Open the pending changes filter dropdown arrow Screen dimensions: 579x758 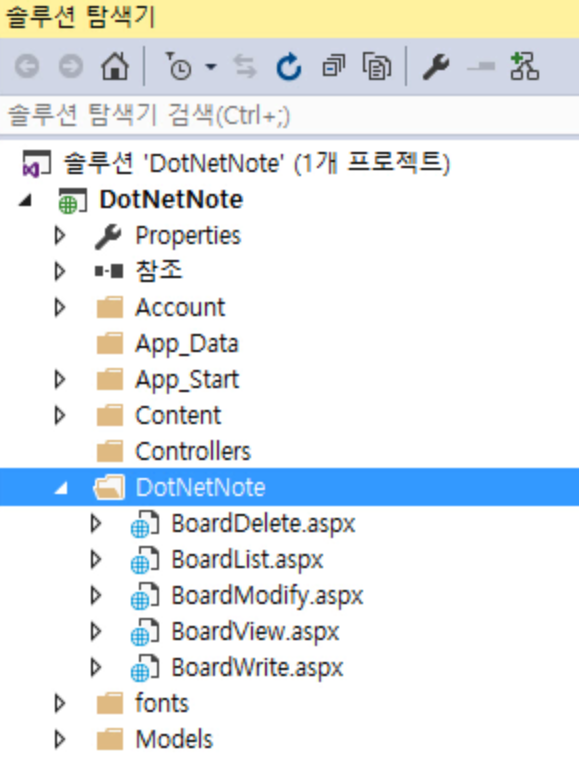[x=211, y=66]
